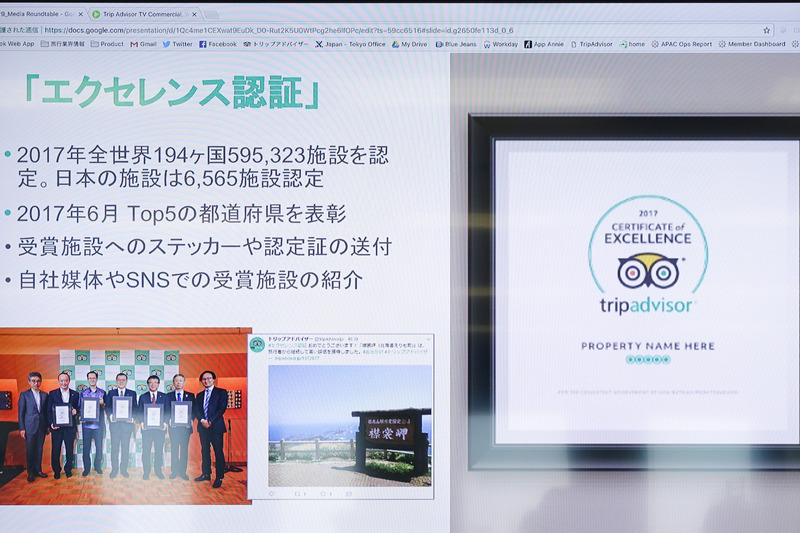Open the Blue Jeans bookmark

pos(456,44)
